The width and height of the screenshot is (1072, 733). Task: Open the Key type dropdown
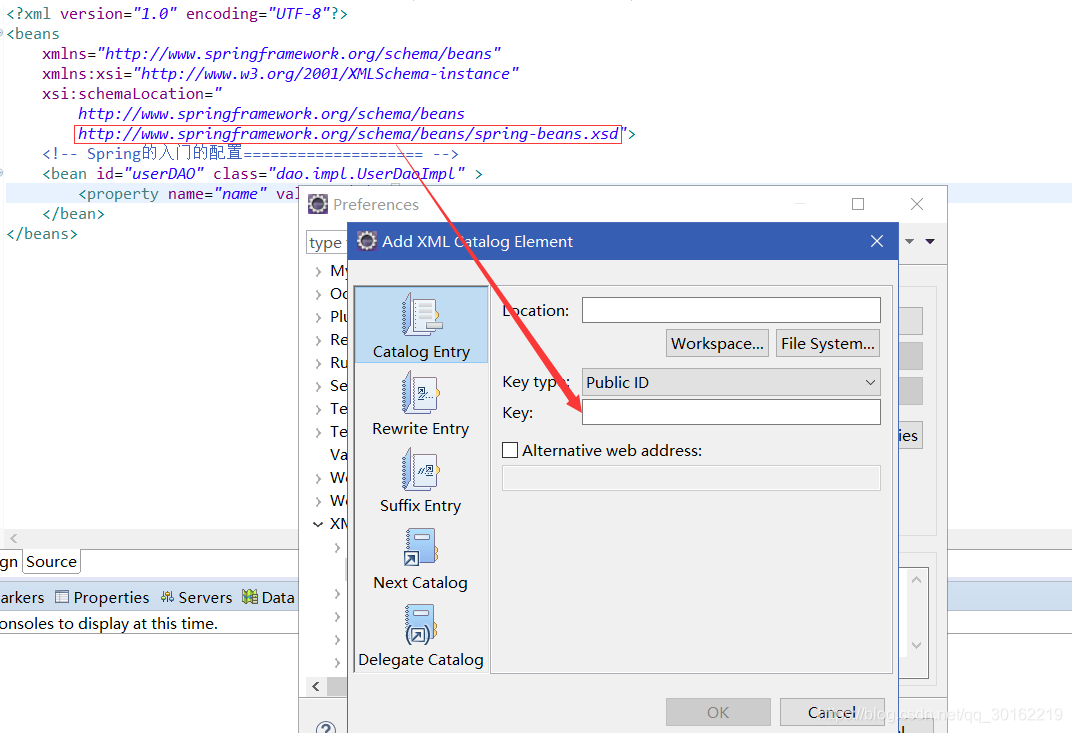(x=731, y=382)
